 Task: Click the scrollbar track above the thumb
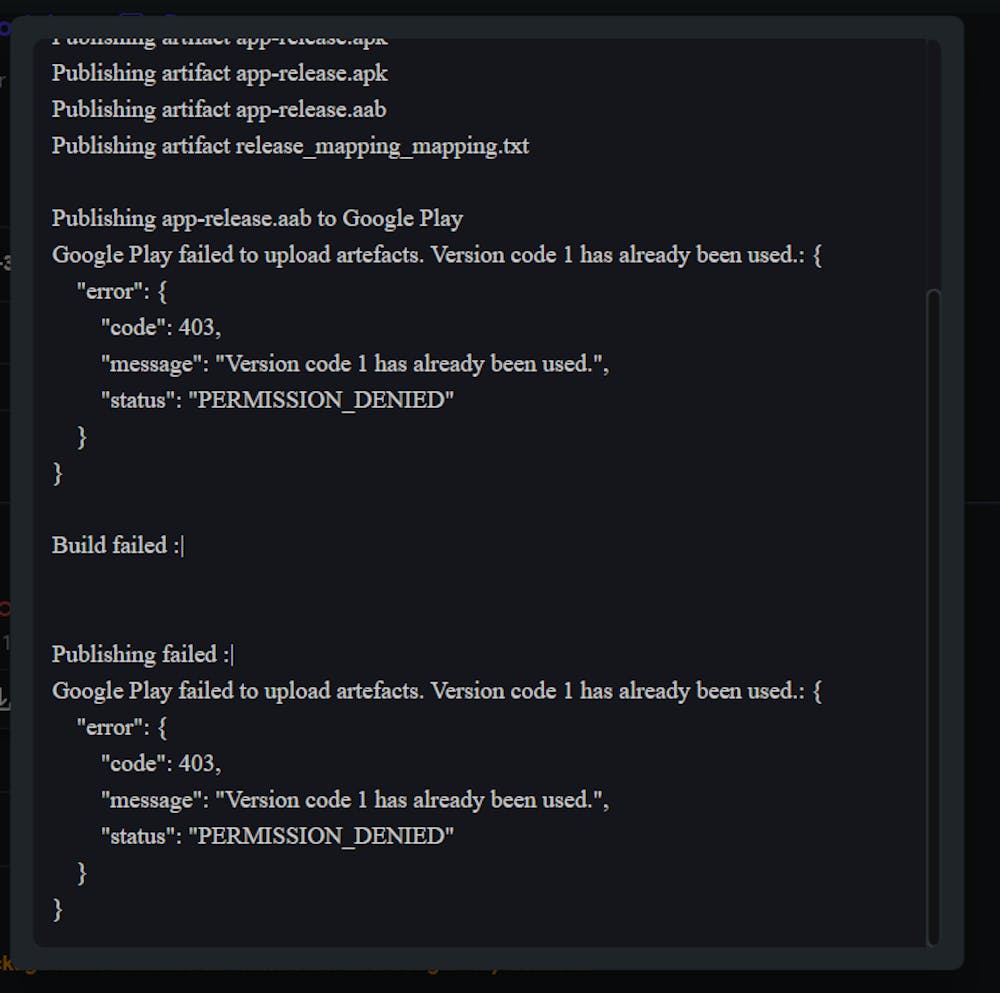(933, 160)
